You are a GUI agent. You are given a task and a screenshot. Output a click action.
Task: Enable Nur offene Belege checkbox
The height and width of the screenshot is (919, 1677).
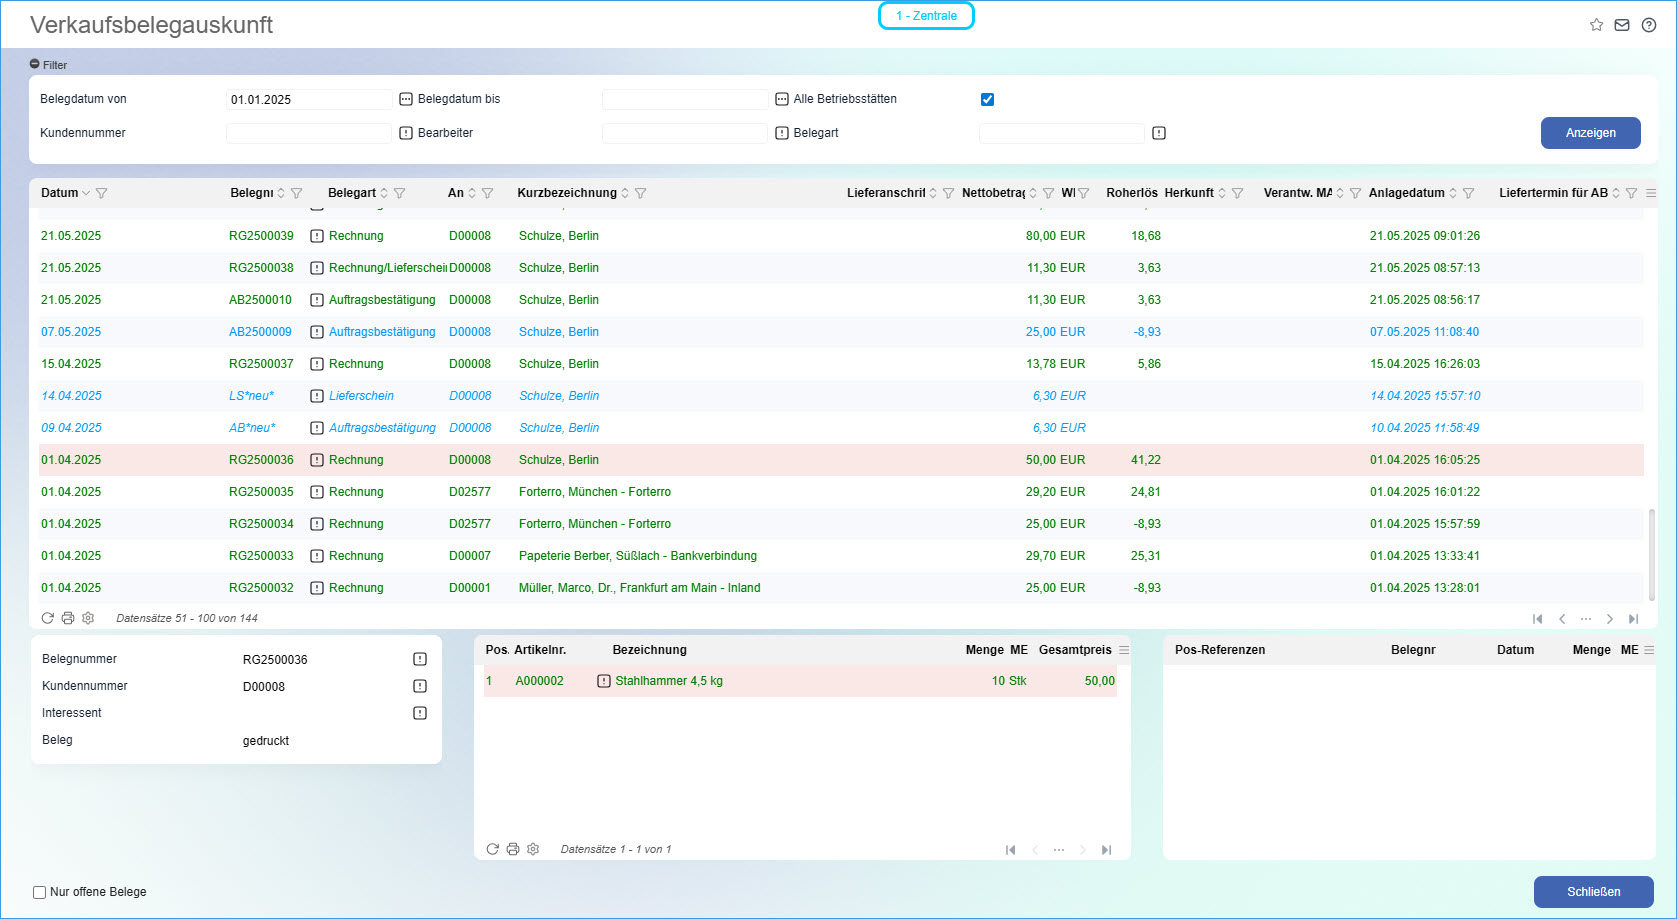[x=40, y=892]
